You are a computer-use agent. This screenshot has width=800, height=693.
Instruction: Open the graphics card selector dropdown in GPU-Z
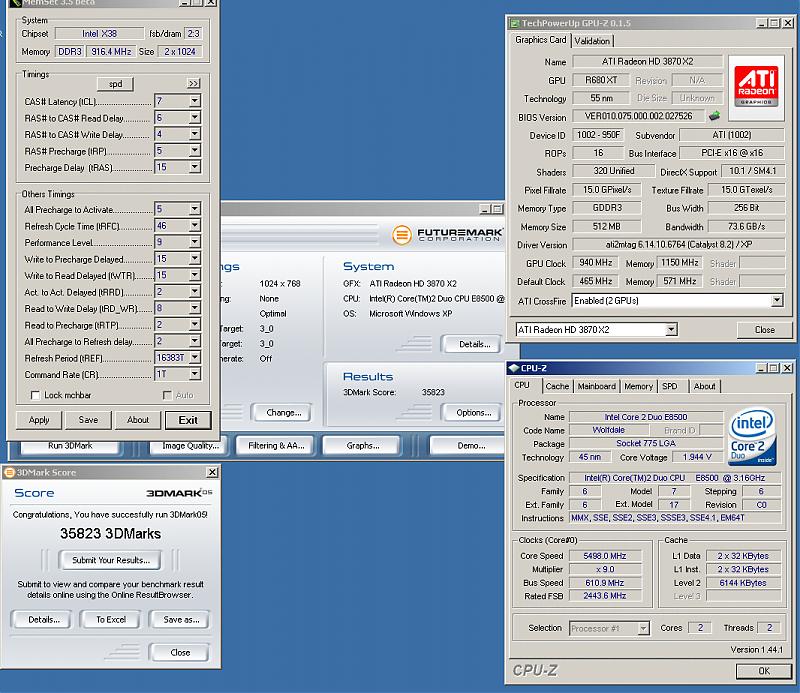[671, 330]
